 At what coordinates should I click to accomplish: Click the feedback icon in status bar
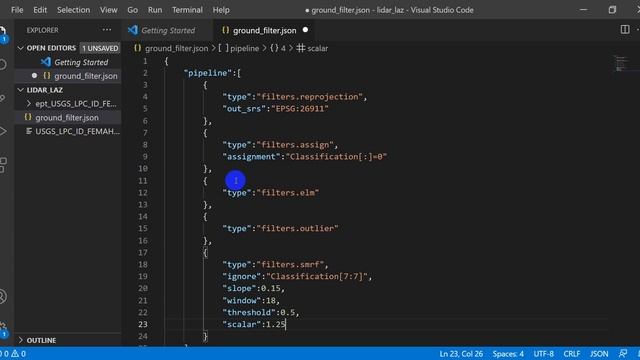point(623,353)
